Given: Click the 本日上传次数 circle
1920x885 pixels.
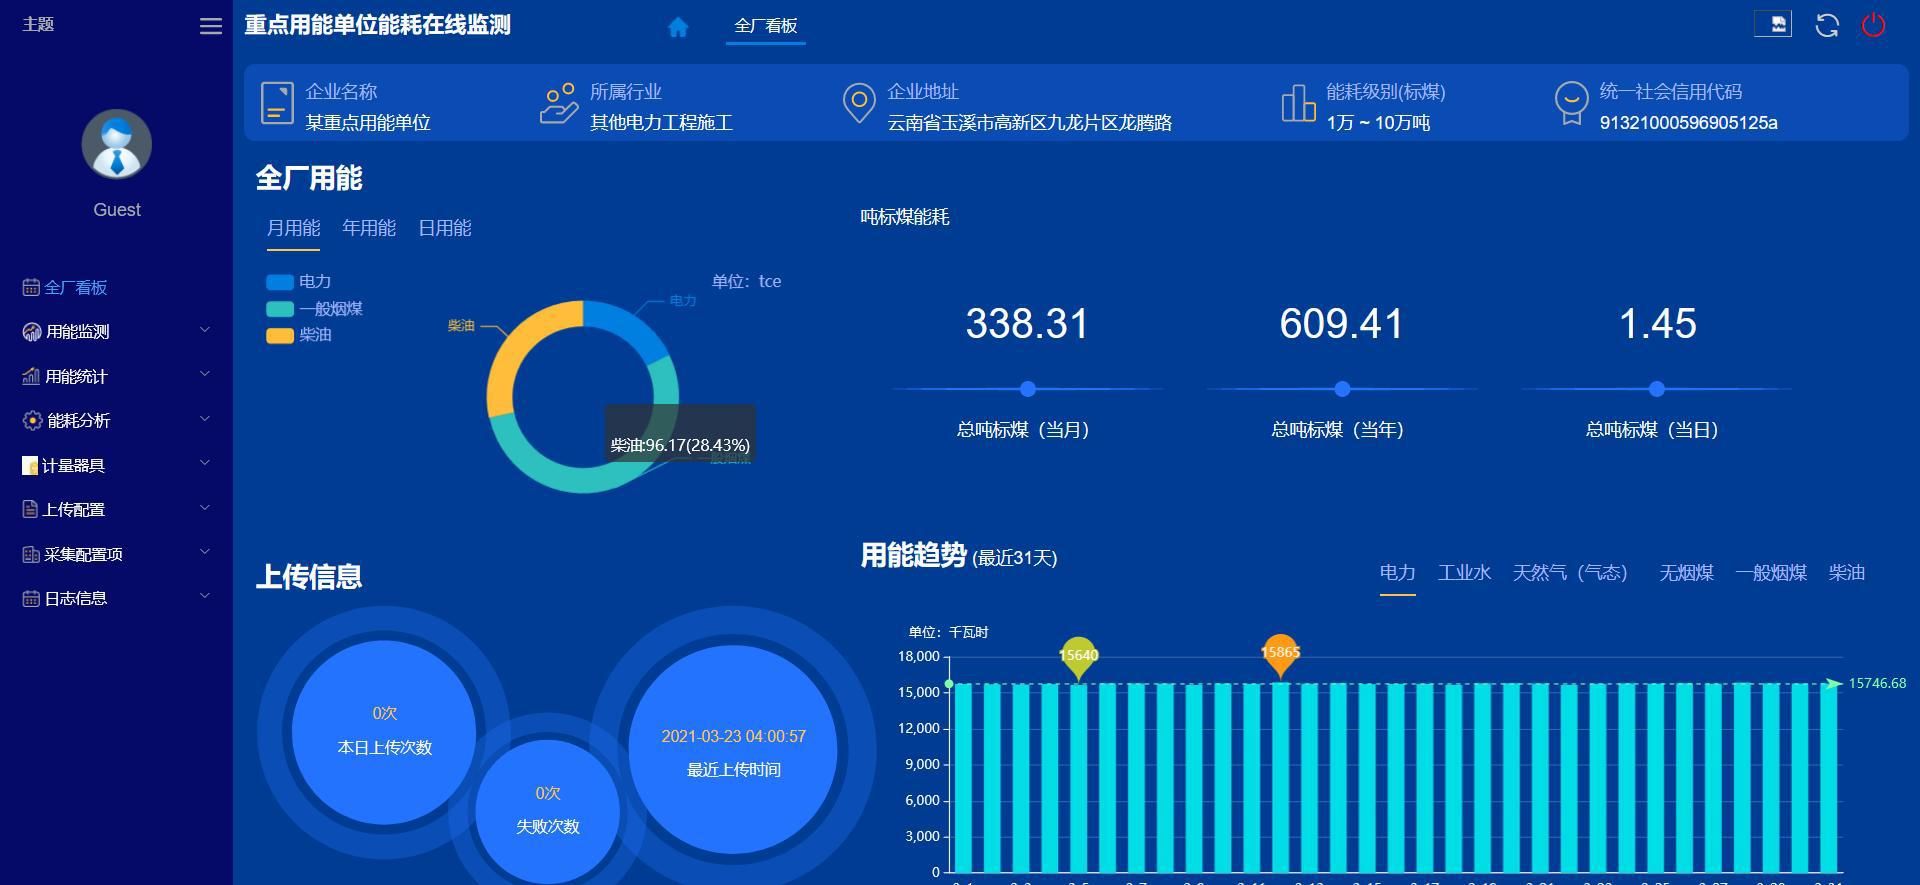Looking at the screenshot, I should pyautogui.click(x=384, y=732).
